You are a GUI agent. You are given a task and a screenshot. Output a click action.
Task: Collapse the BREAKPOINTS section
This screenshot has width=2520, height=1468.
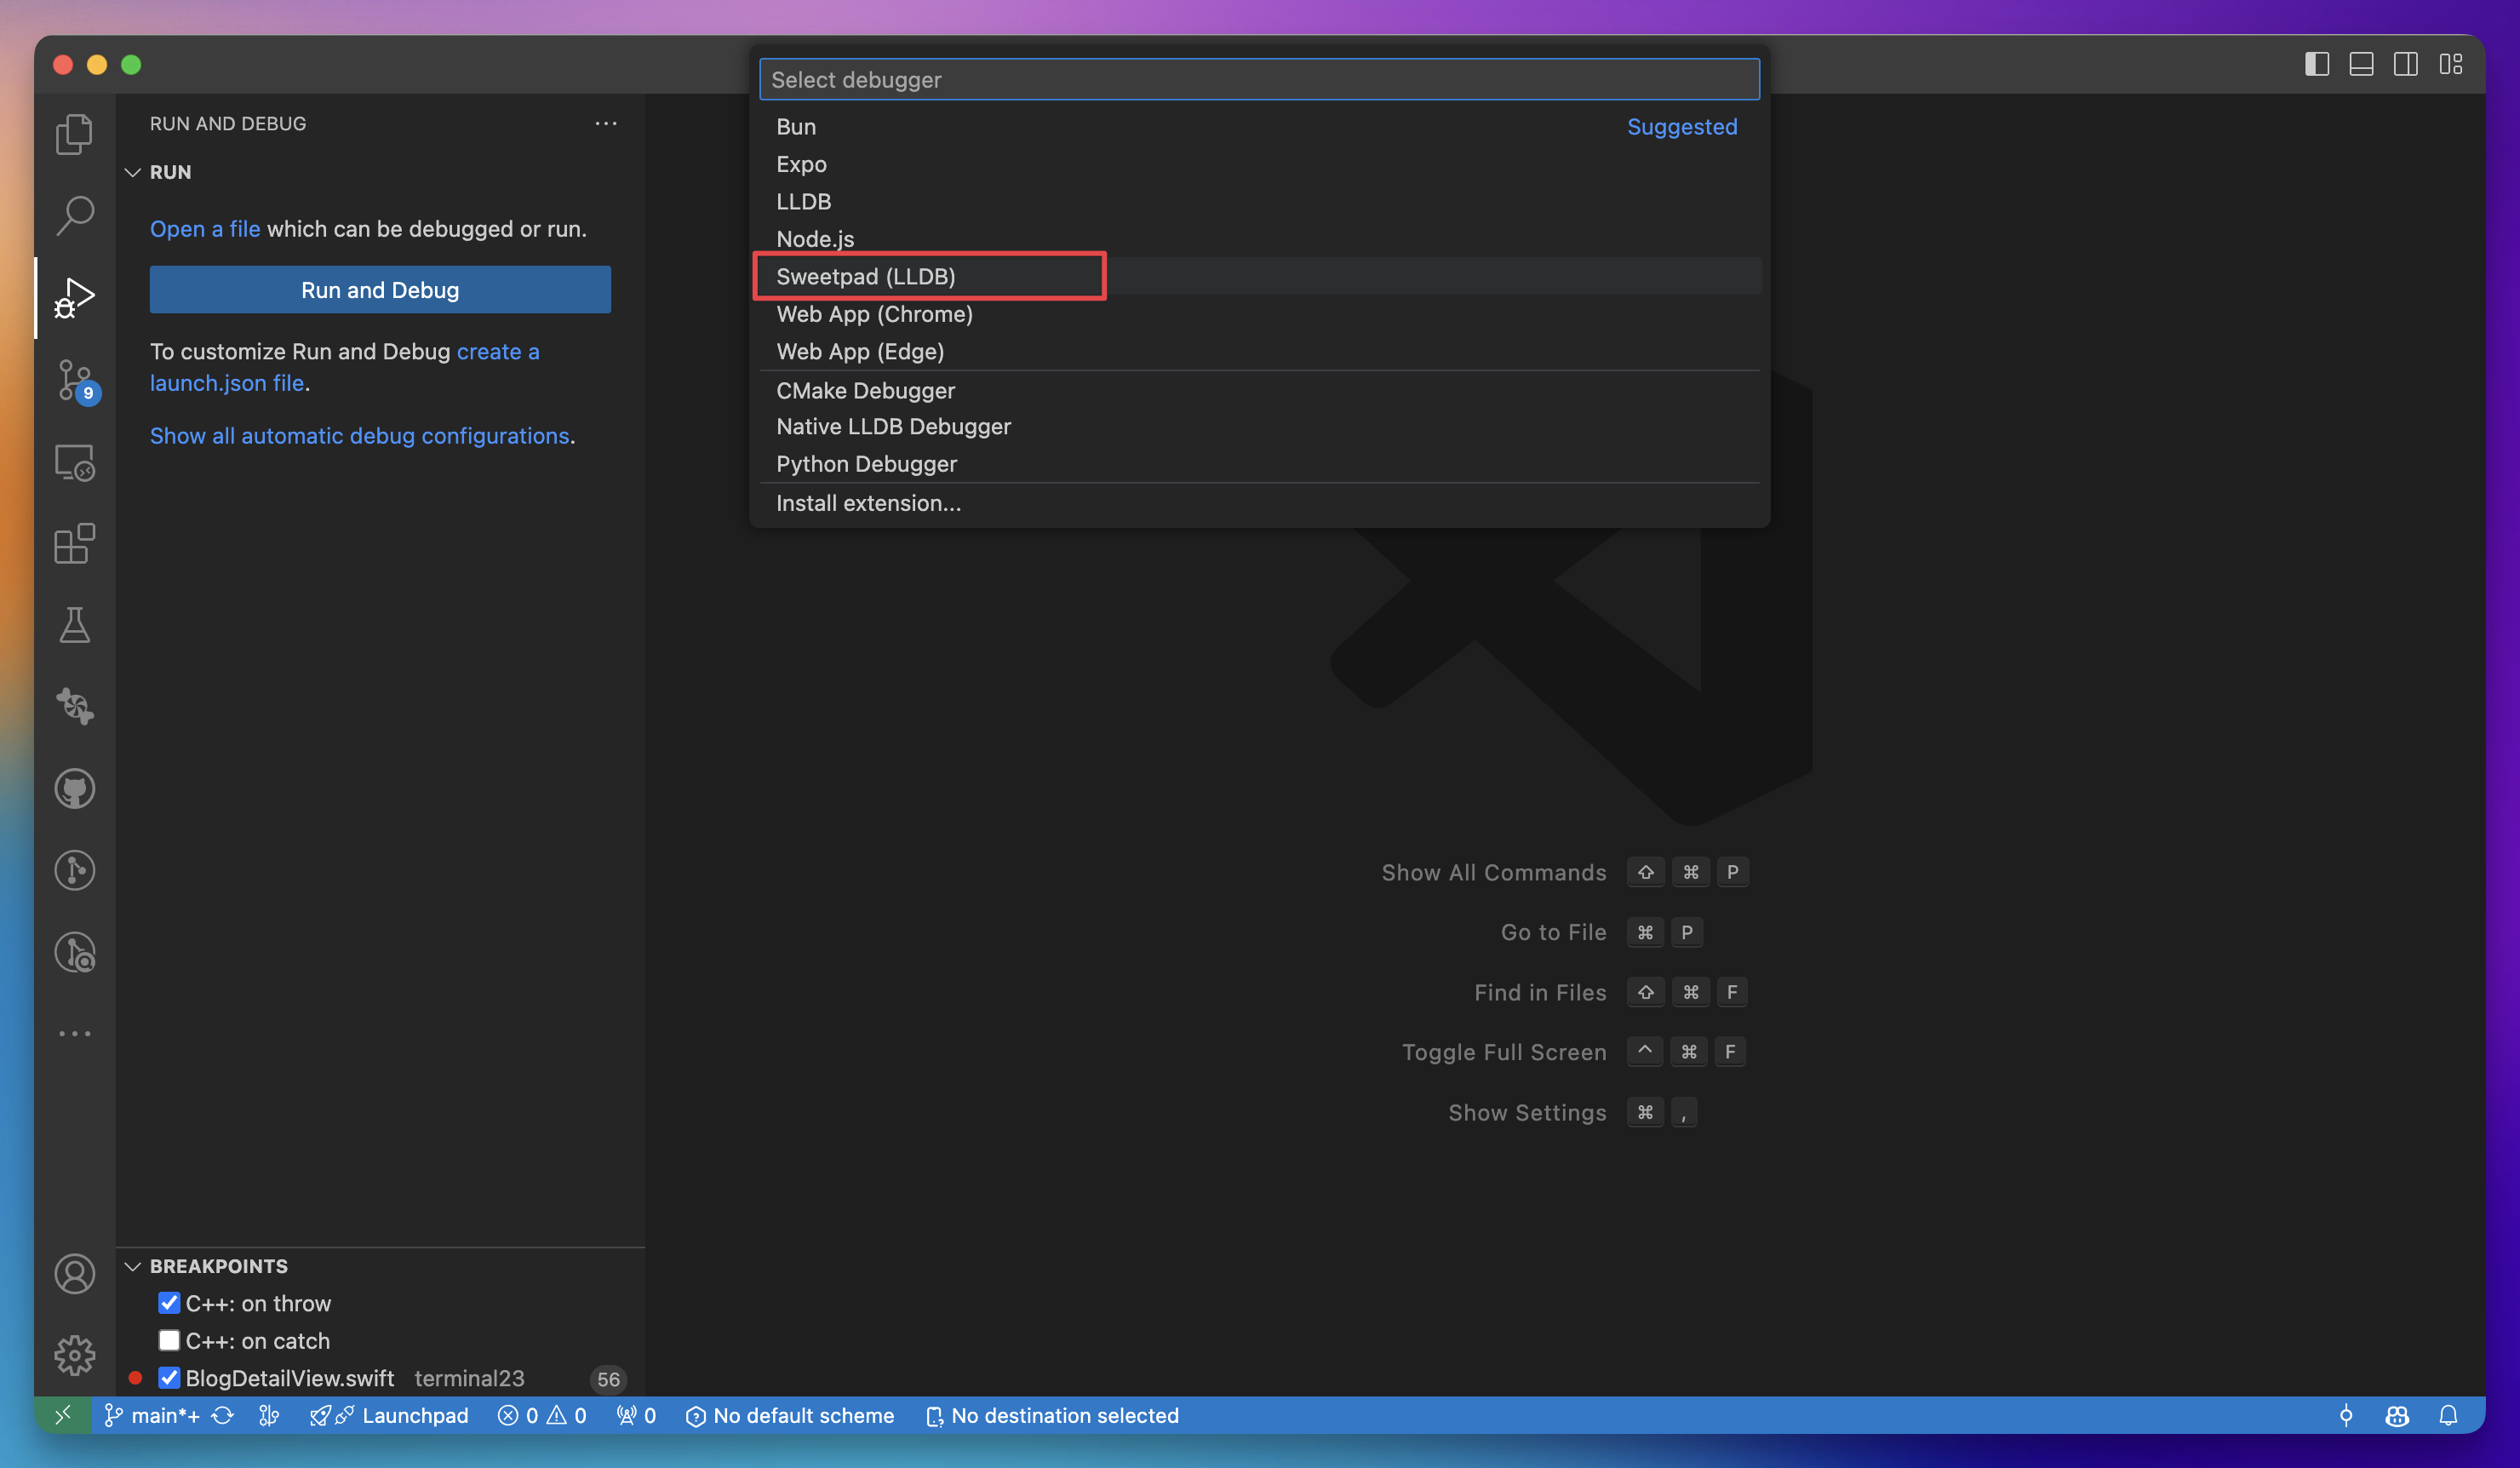133,1266
